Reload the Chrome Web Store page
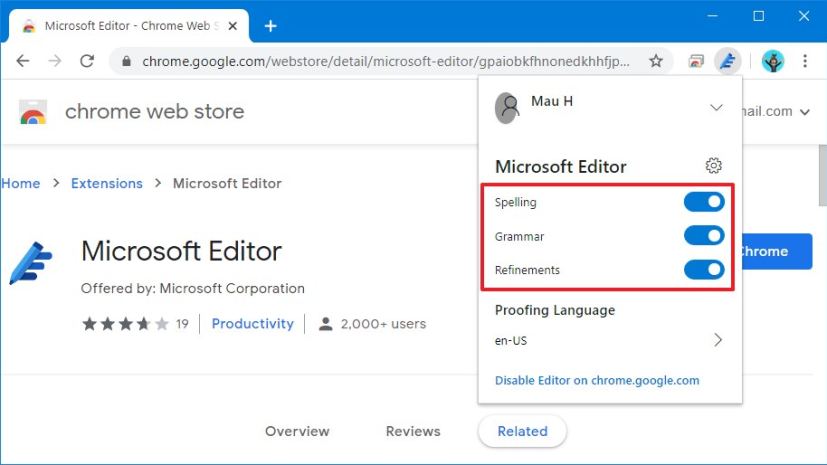Viewport: 827px width, 465px height. coord(87,61)
